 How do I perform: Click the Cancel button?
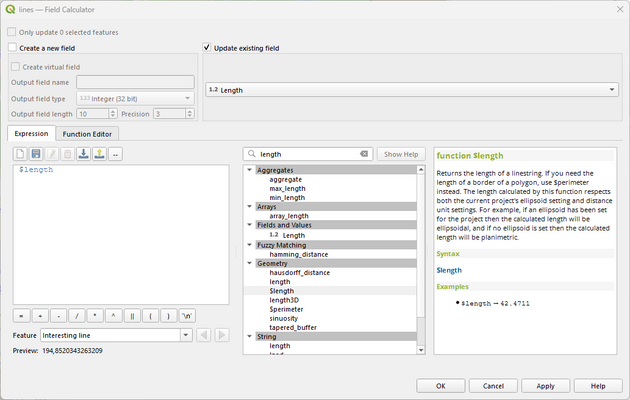(x=493, y=386)
